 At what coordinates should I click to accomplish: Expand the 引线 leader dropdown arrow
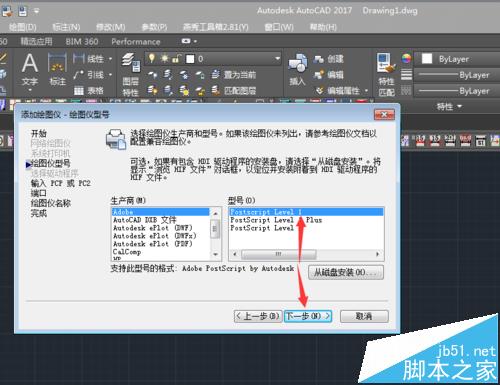110,75
